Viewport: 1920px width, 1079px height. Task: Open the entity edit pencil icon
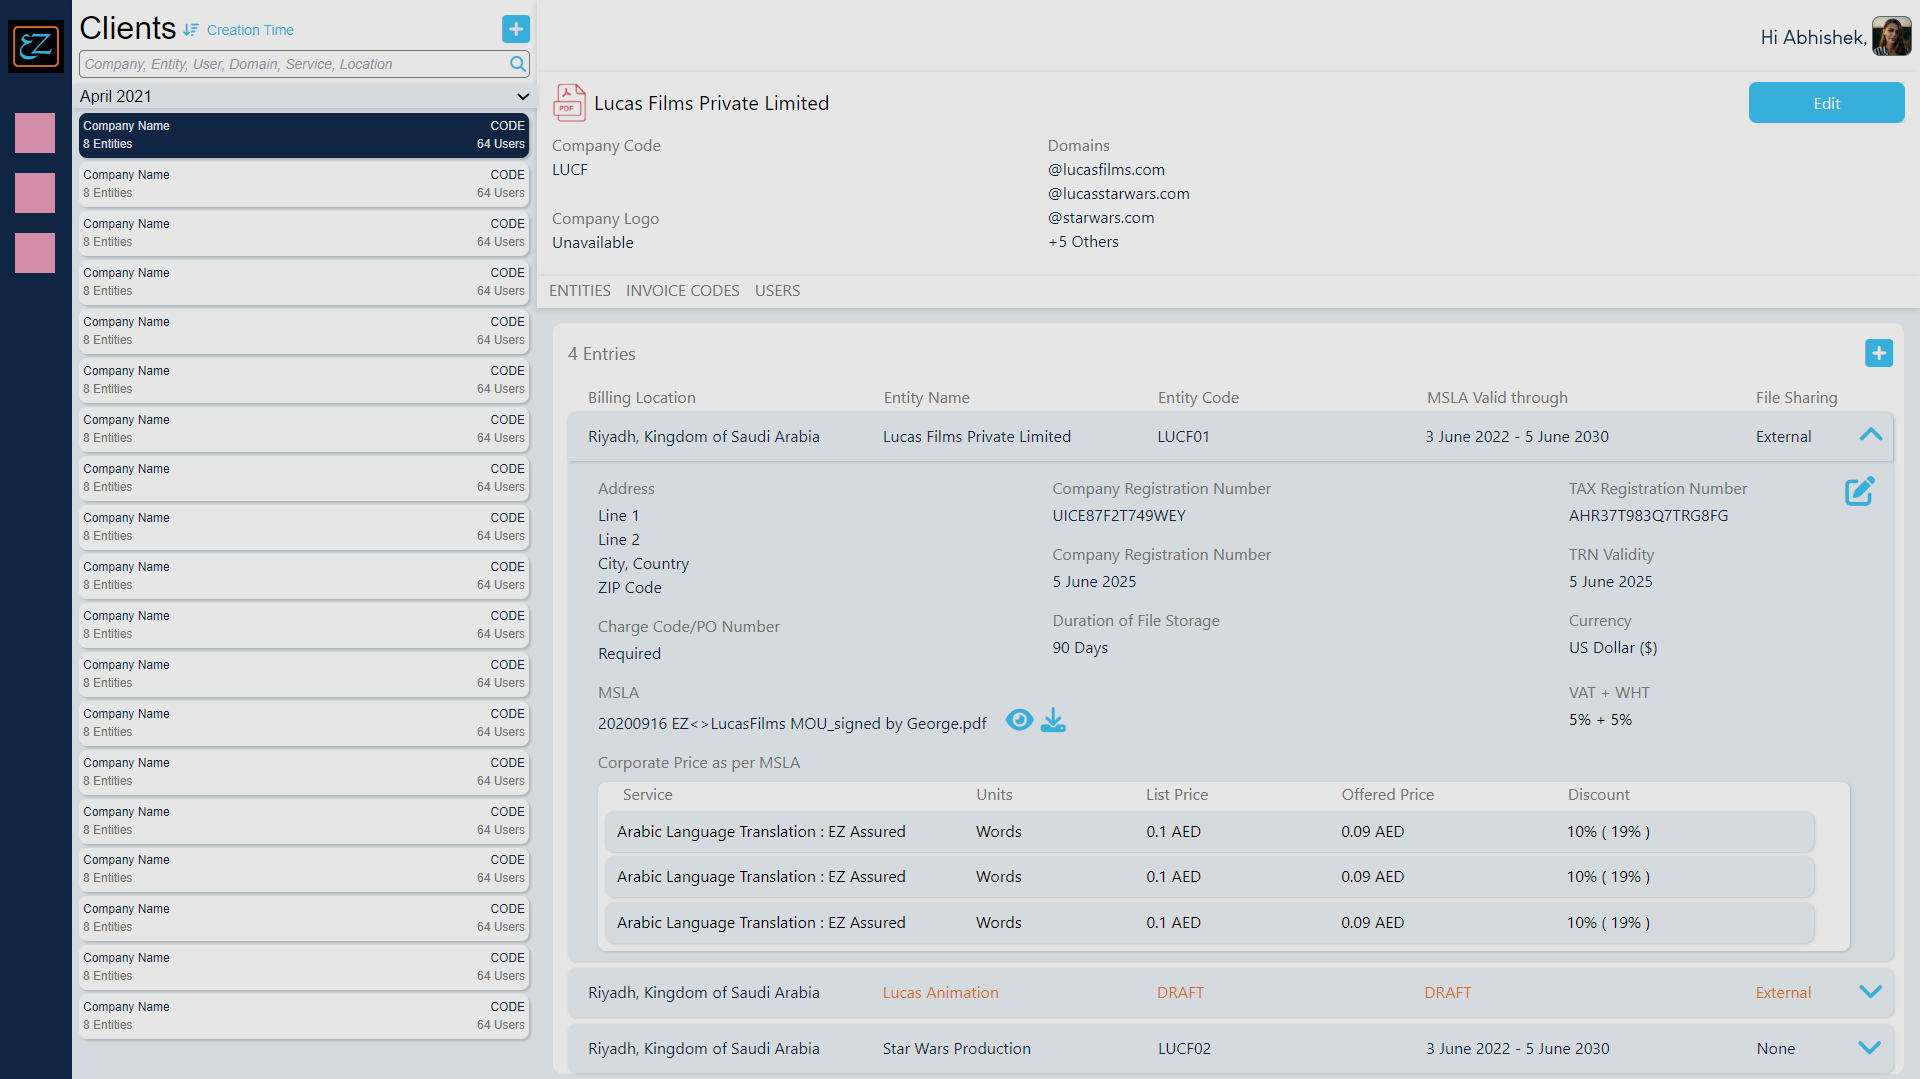pos(1859,491)
